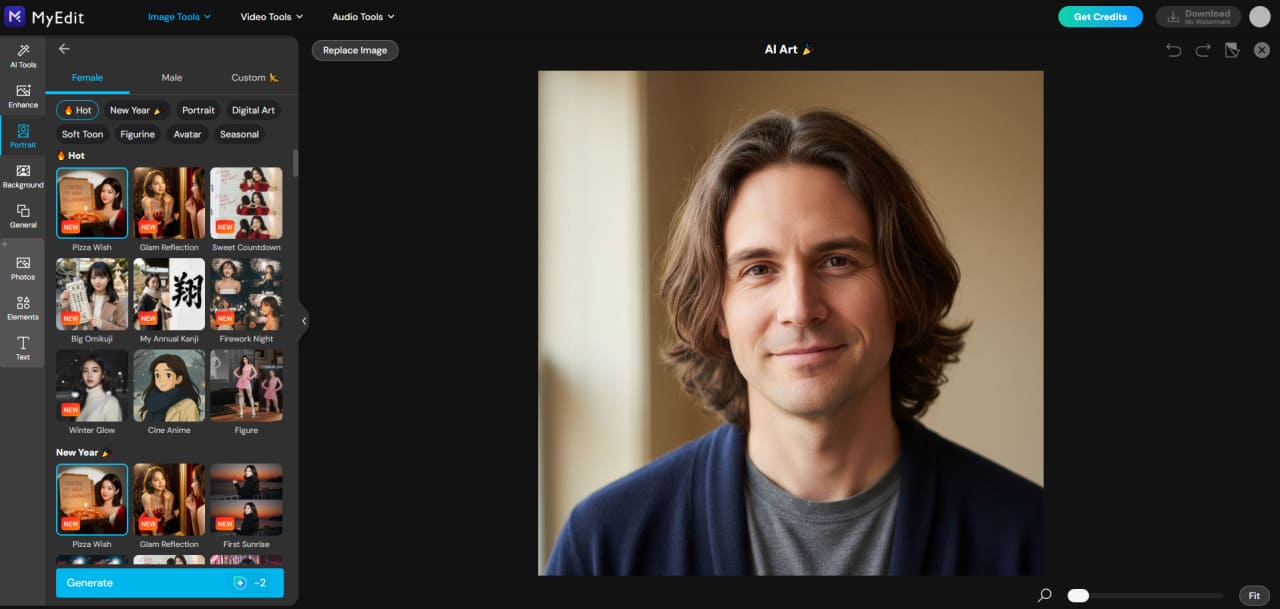Select the AI Tools sidebar icon
This screenshot has width=1280, height=609.
pyautogui.click(x=22, y=55)
